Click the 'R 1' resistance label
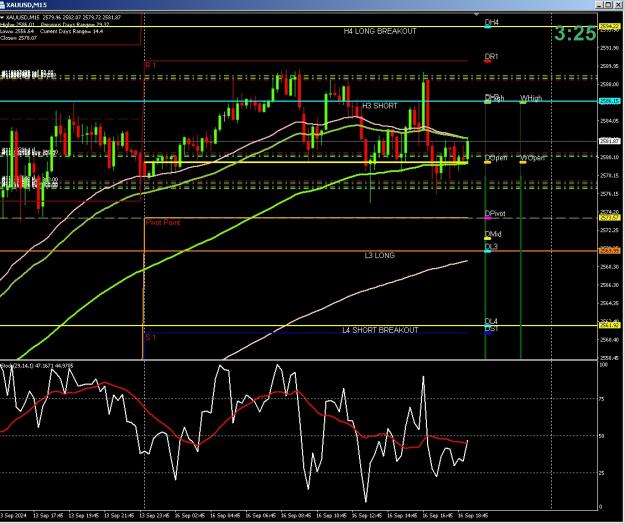 coord(150,65)
